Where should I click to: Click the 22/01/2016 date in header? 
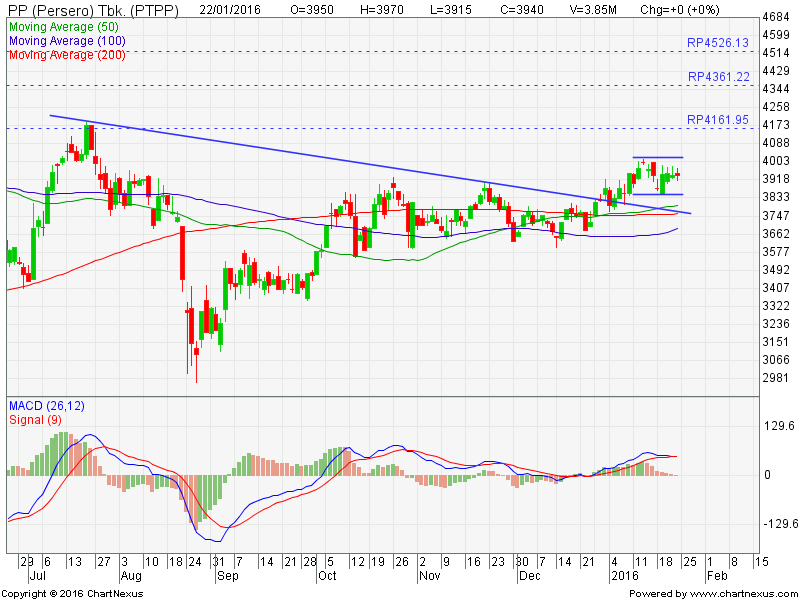(231, 9)
